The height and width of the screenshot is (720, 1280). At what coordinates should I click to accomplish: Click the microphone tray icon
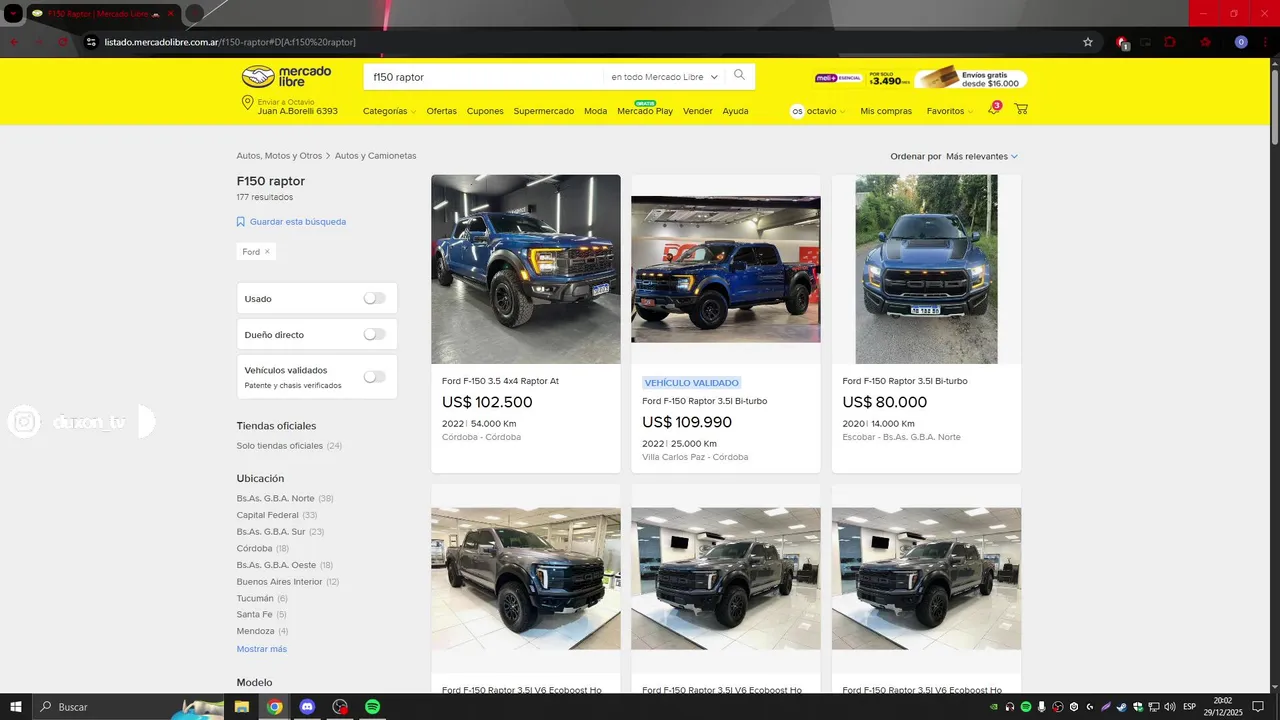(x=1042, y=707)
